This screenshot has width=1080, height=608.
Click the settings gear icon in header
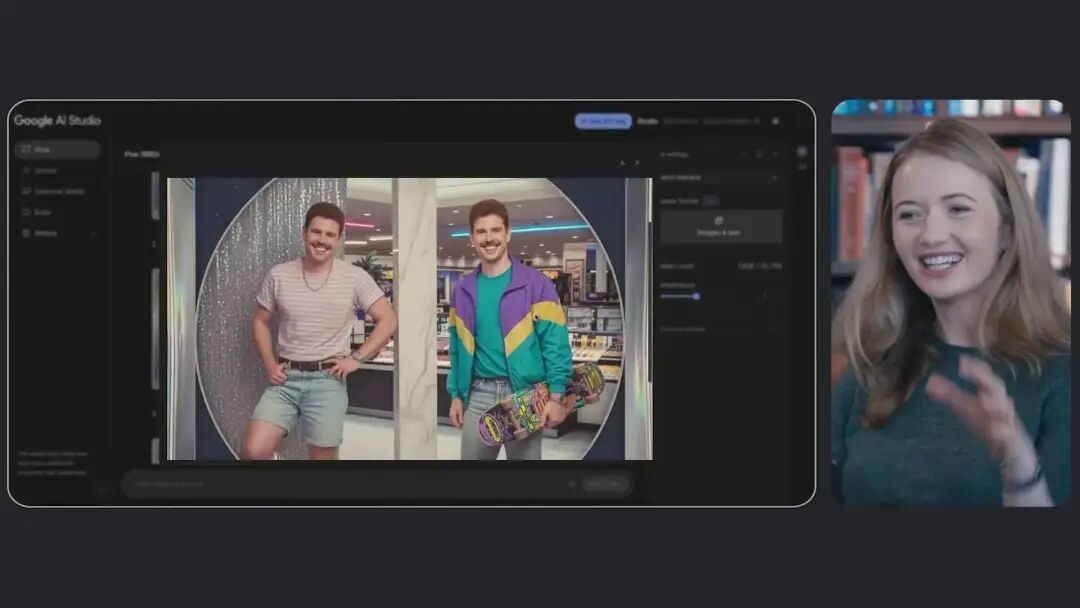point(777,121)
